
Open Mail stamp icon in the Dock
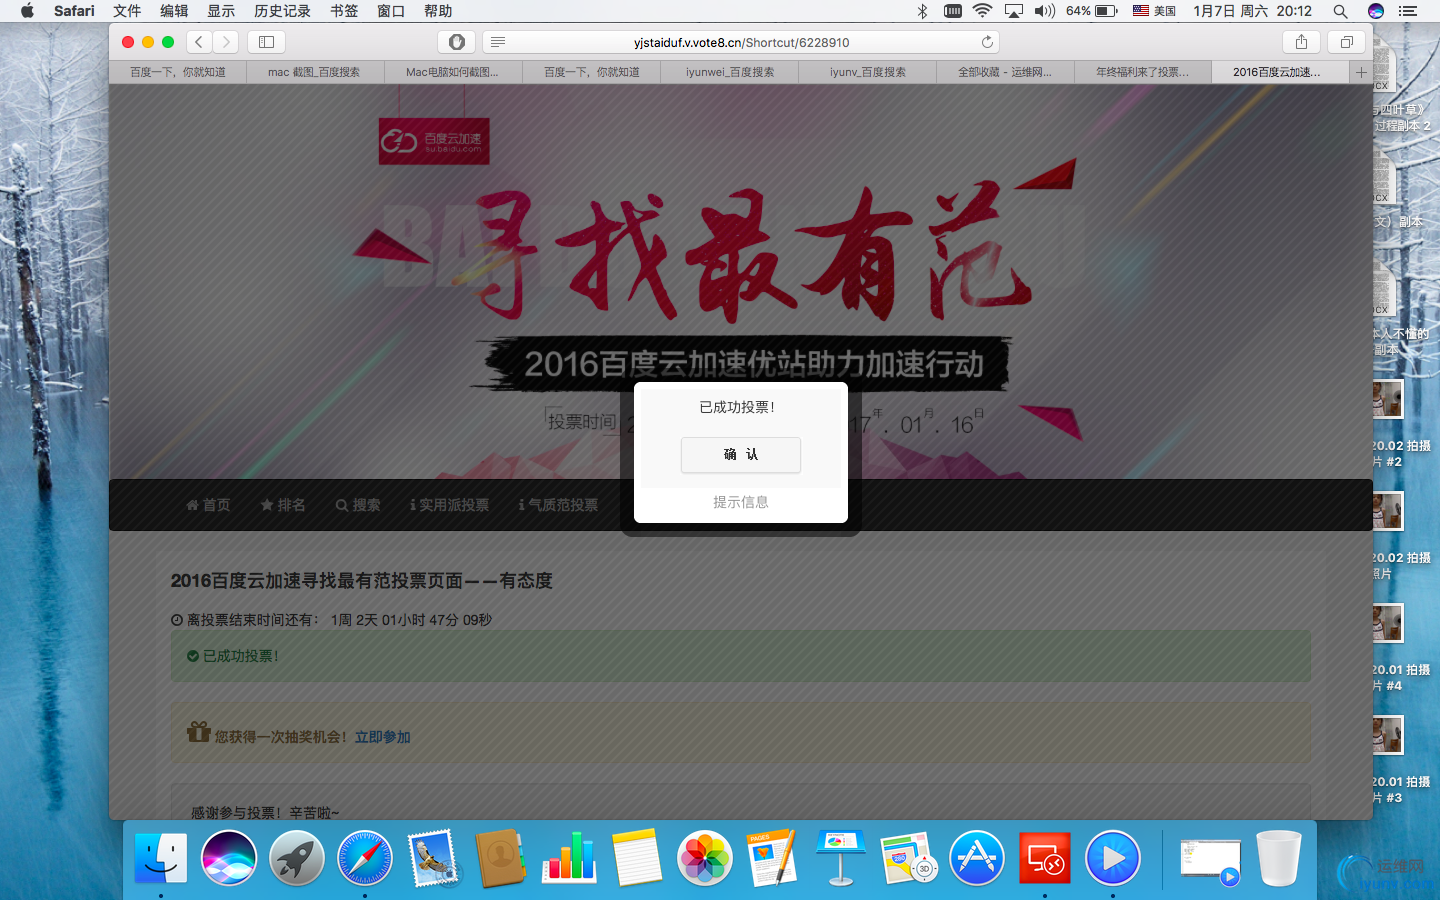click(x=433, y=858)
